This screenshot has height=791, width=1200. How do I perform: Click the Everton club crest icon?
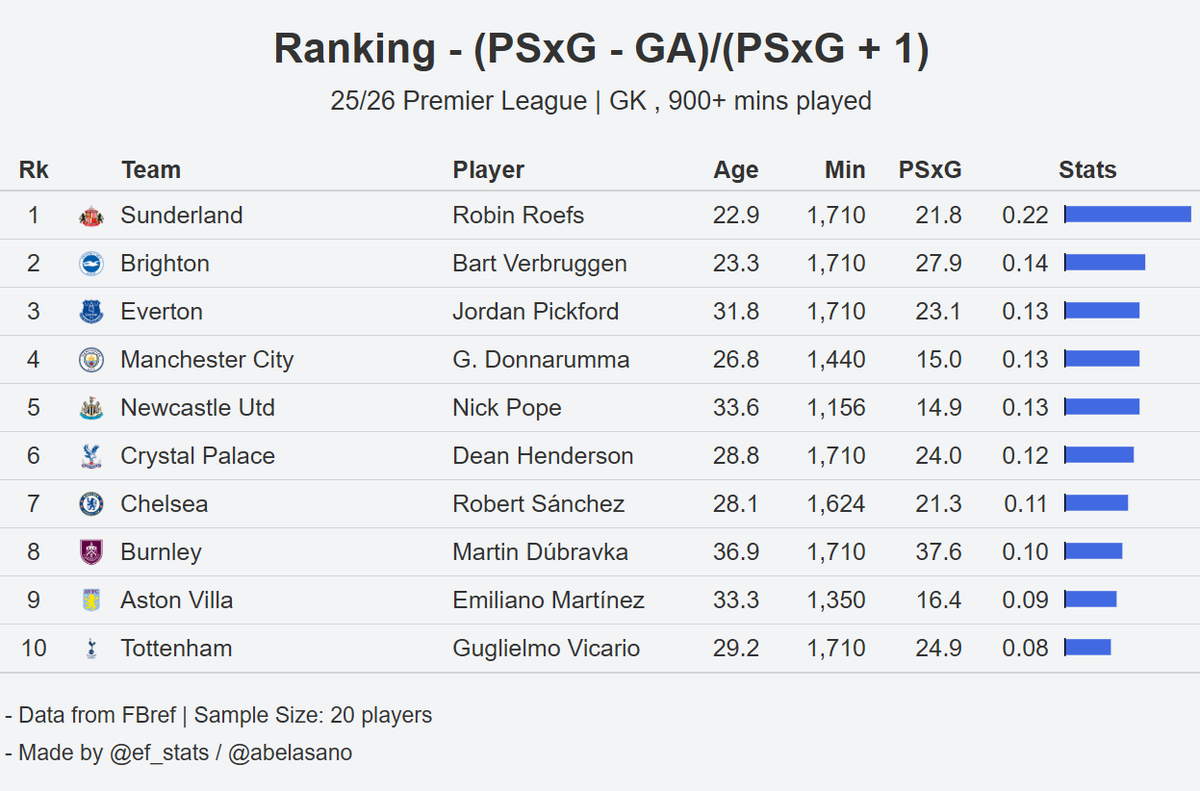pyautogui.click(x=91, y=312)
